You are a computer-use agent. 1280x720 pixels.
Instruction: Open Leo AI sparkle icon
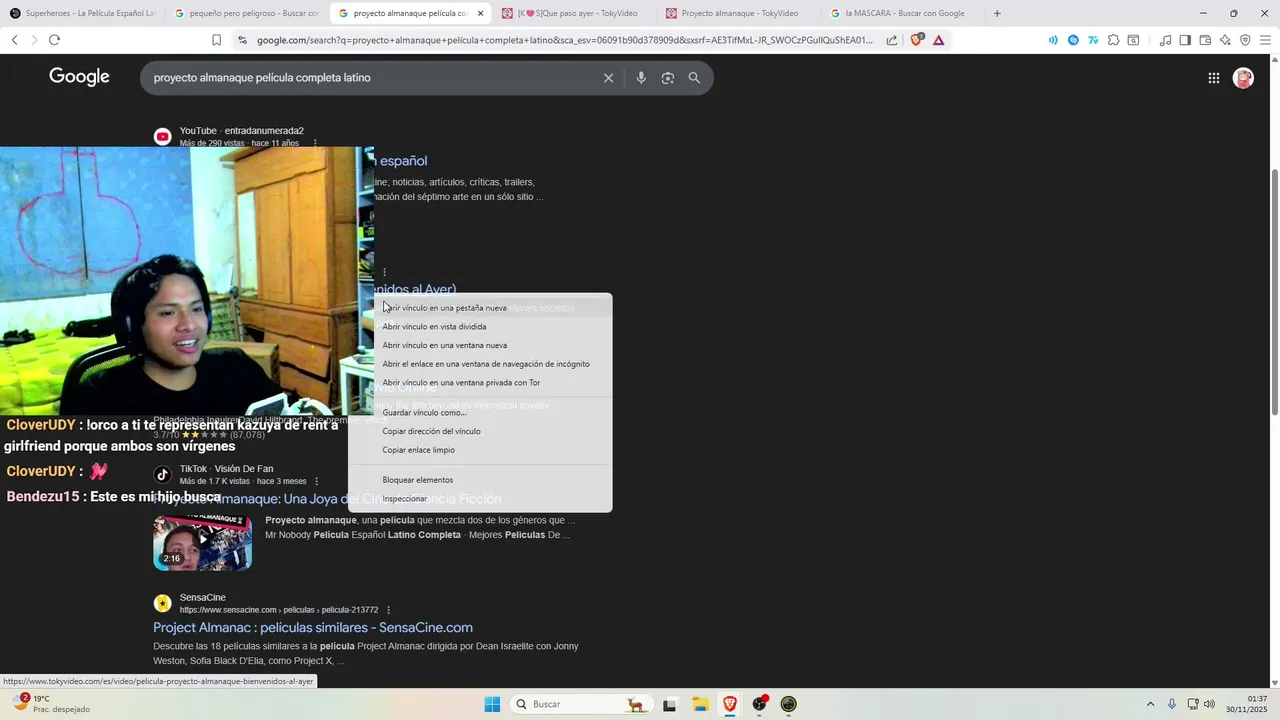coord(1225,40)
